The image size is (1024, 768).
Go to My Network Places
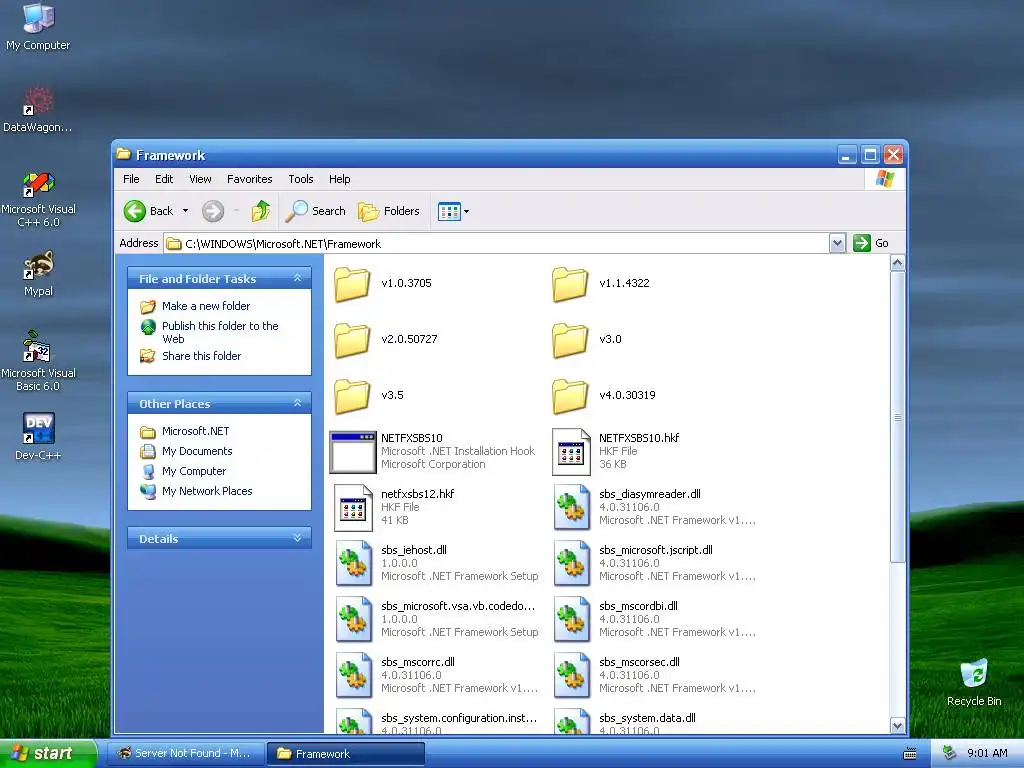[207, 491]
